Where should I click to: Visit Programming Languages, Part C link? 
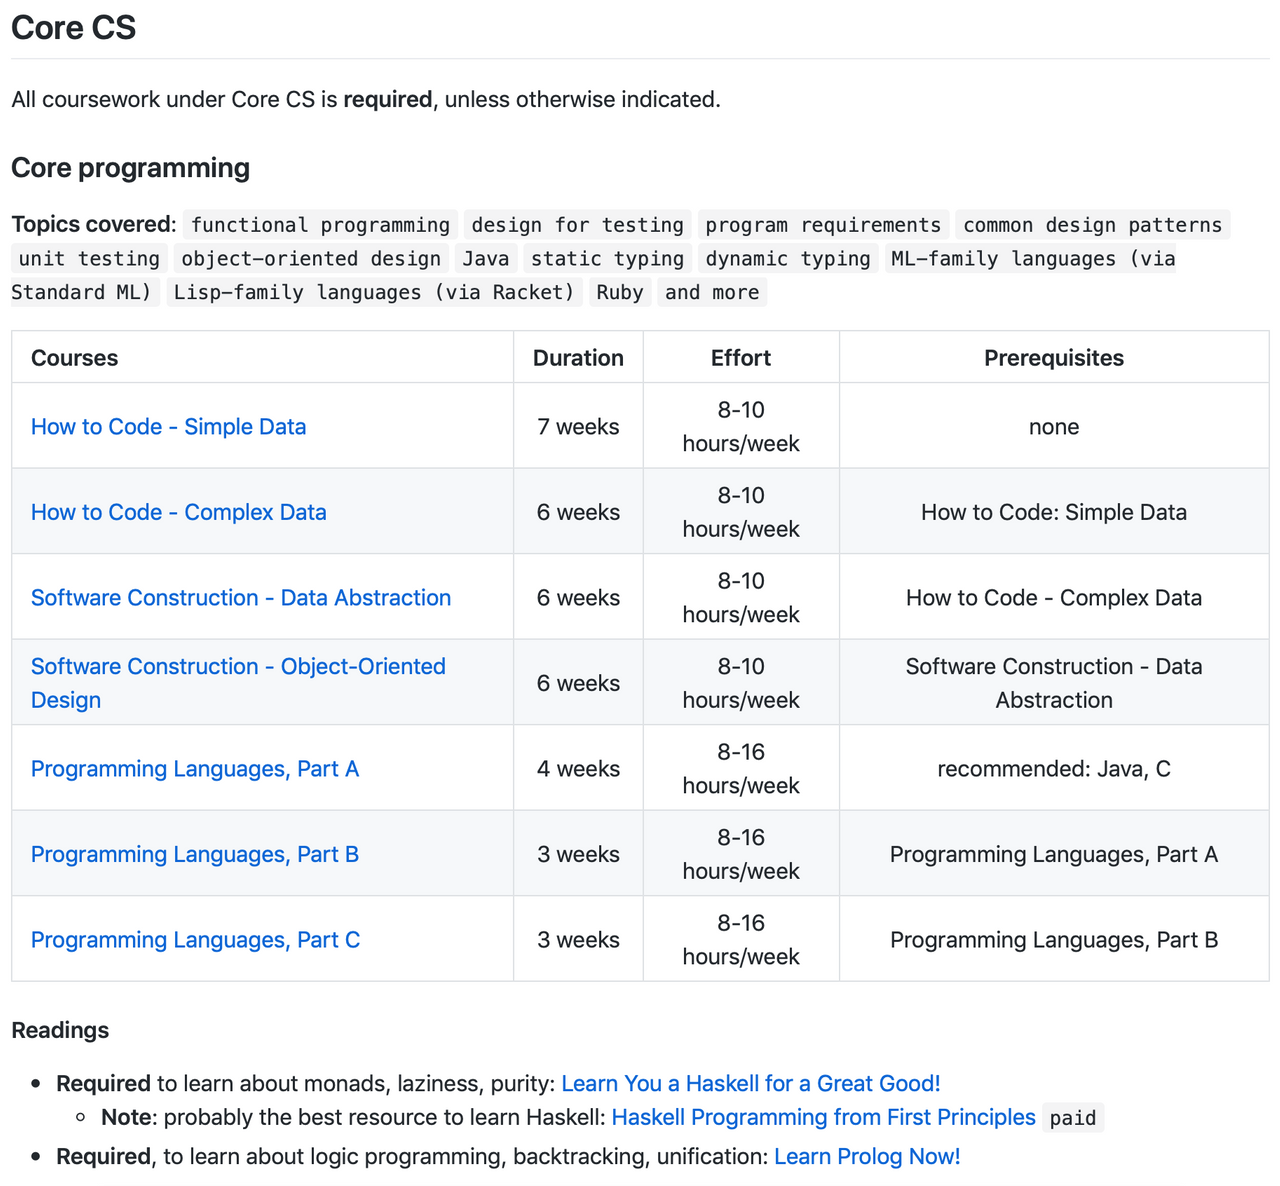pos(195,940)
